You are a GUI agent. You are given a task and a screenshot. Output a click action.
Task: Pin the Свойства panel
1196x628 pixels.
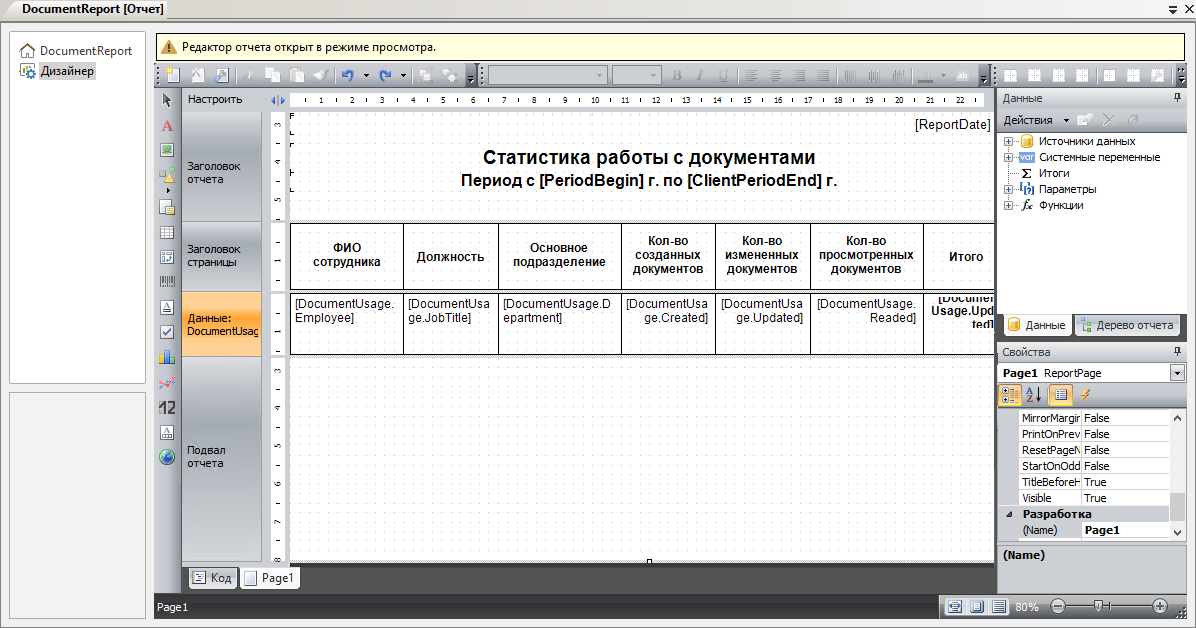pyautogui.click(x=1178, y=352)
